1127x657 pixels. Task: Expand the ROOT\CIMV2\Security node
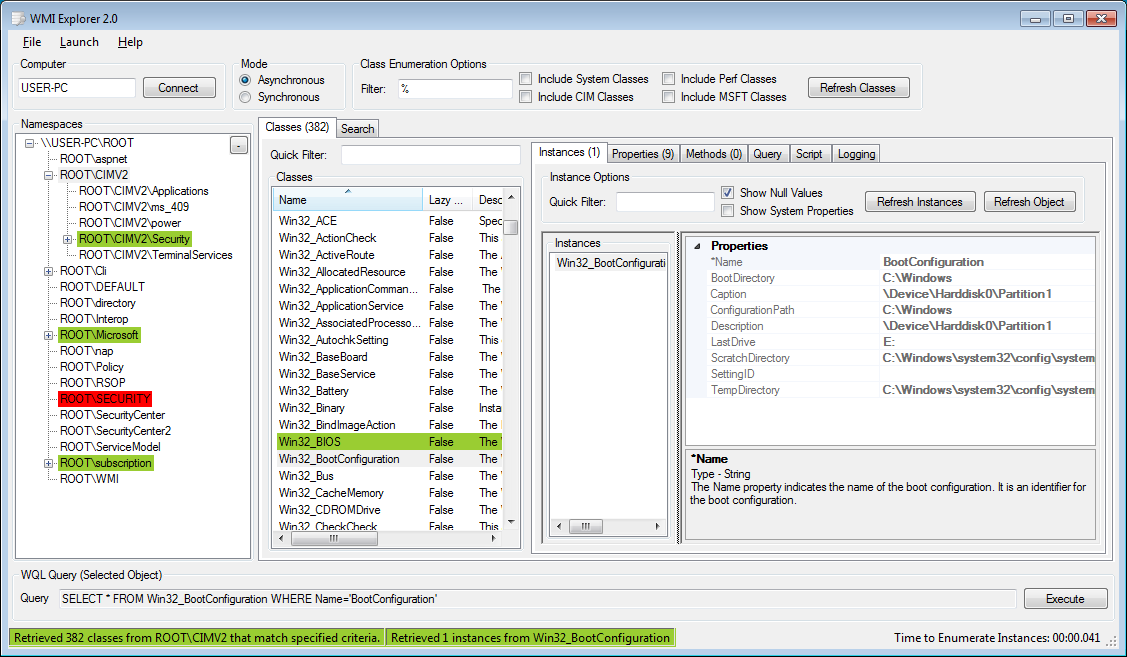click(x=67, y=239)
